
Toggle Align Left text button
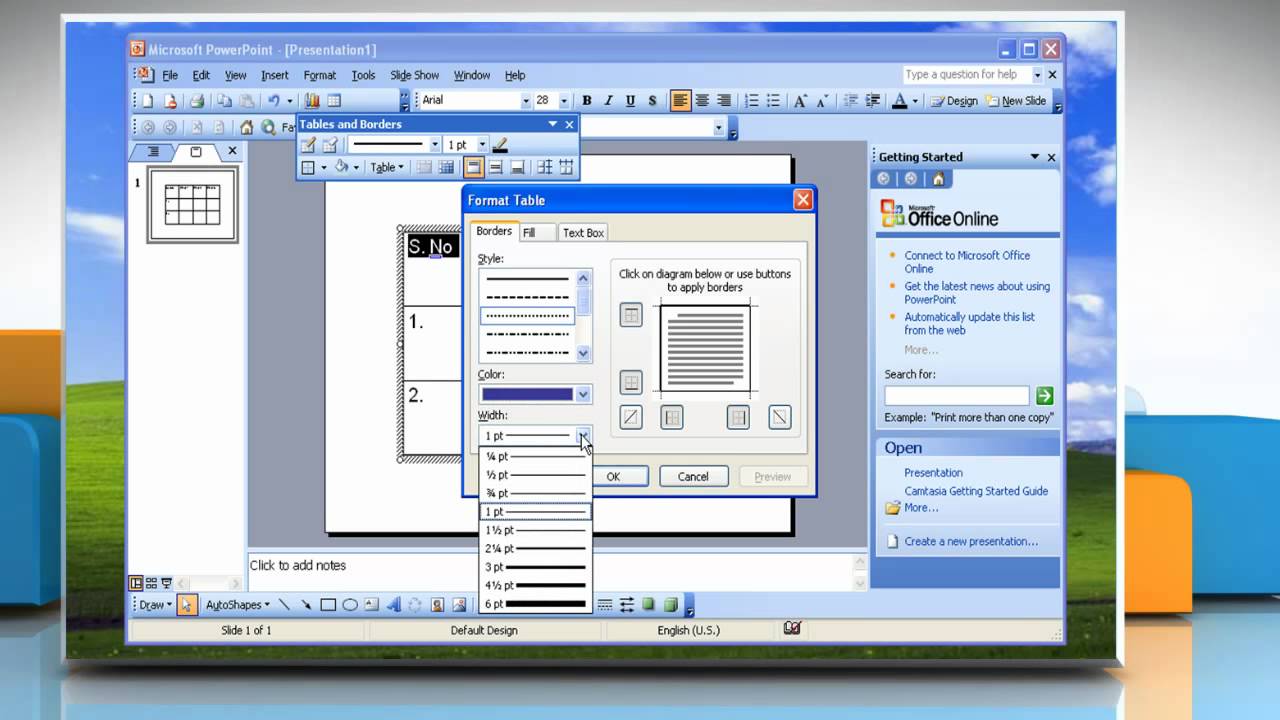680,101
